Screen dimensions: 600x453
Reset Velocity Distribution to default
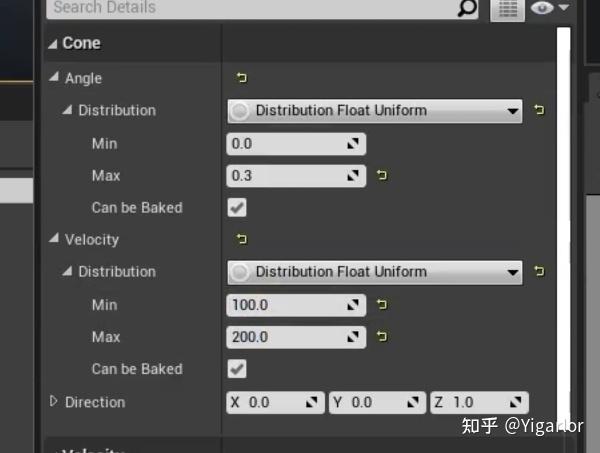point(540,272)
